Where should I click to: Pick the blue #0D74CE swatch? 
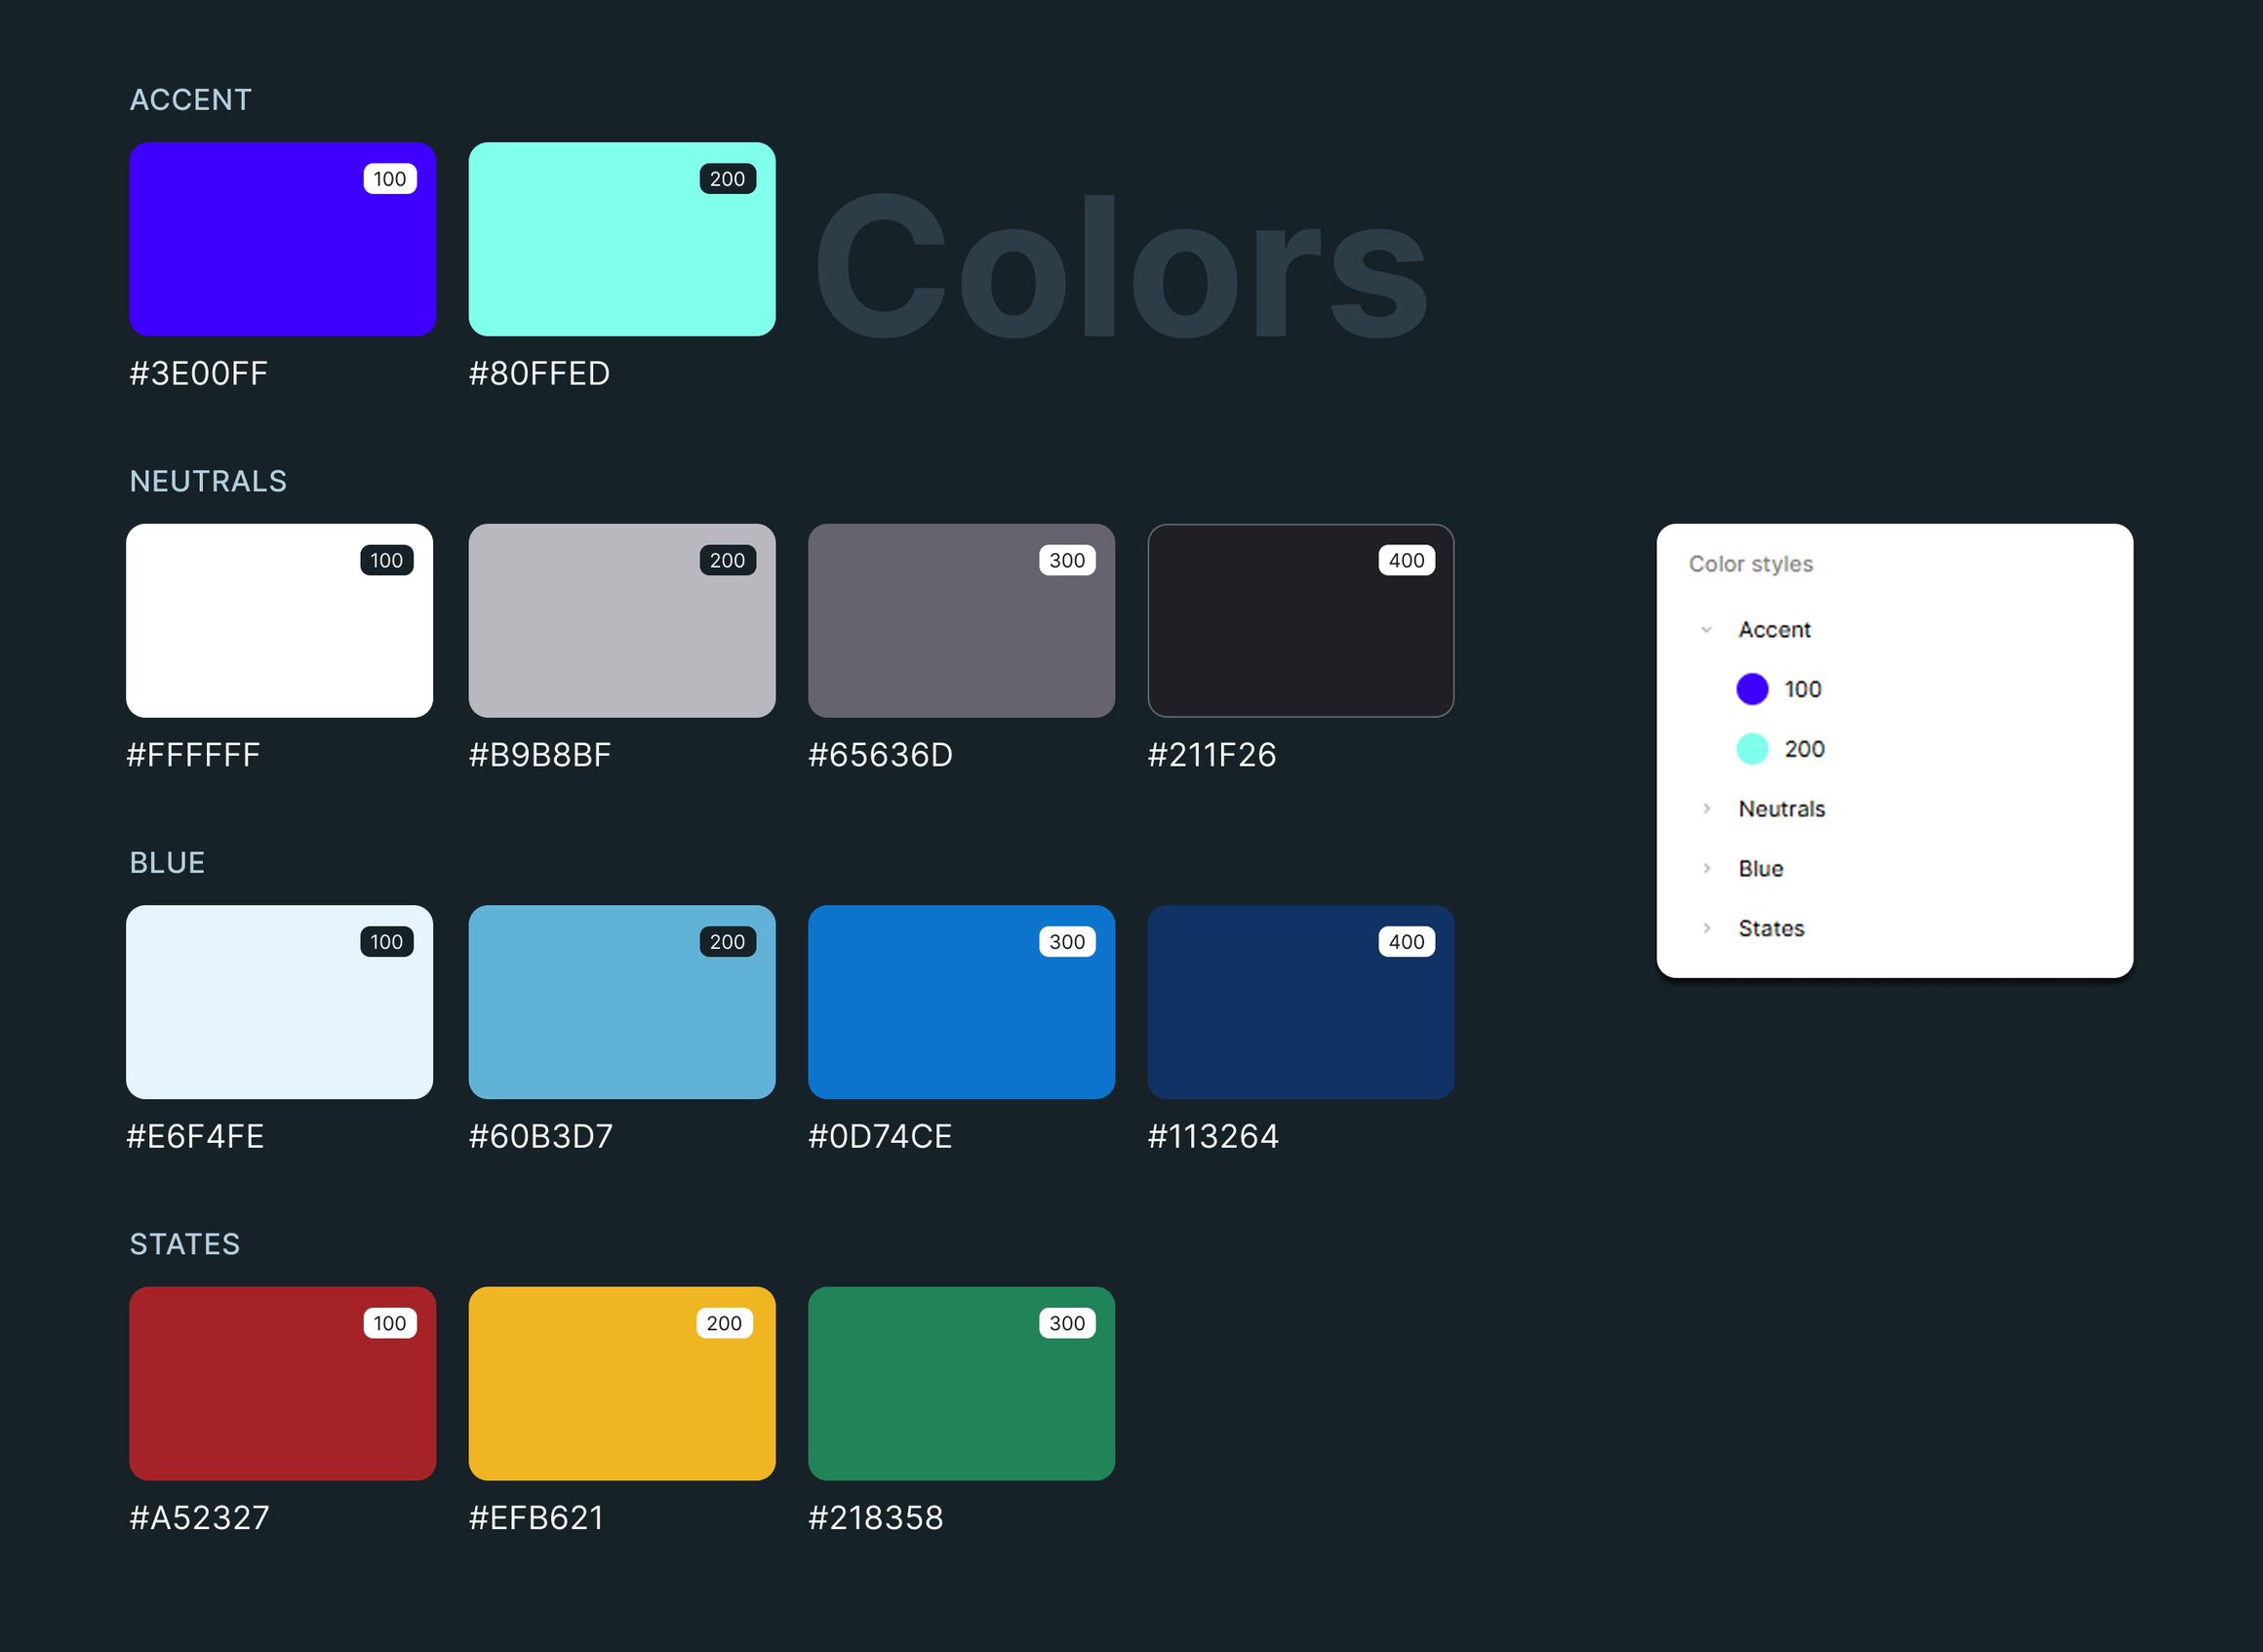(x=961, y=1002)
